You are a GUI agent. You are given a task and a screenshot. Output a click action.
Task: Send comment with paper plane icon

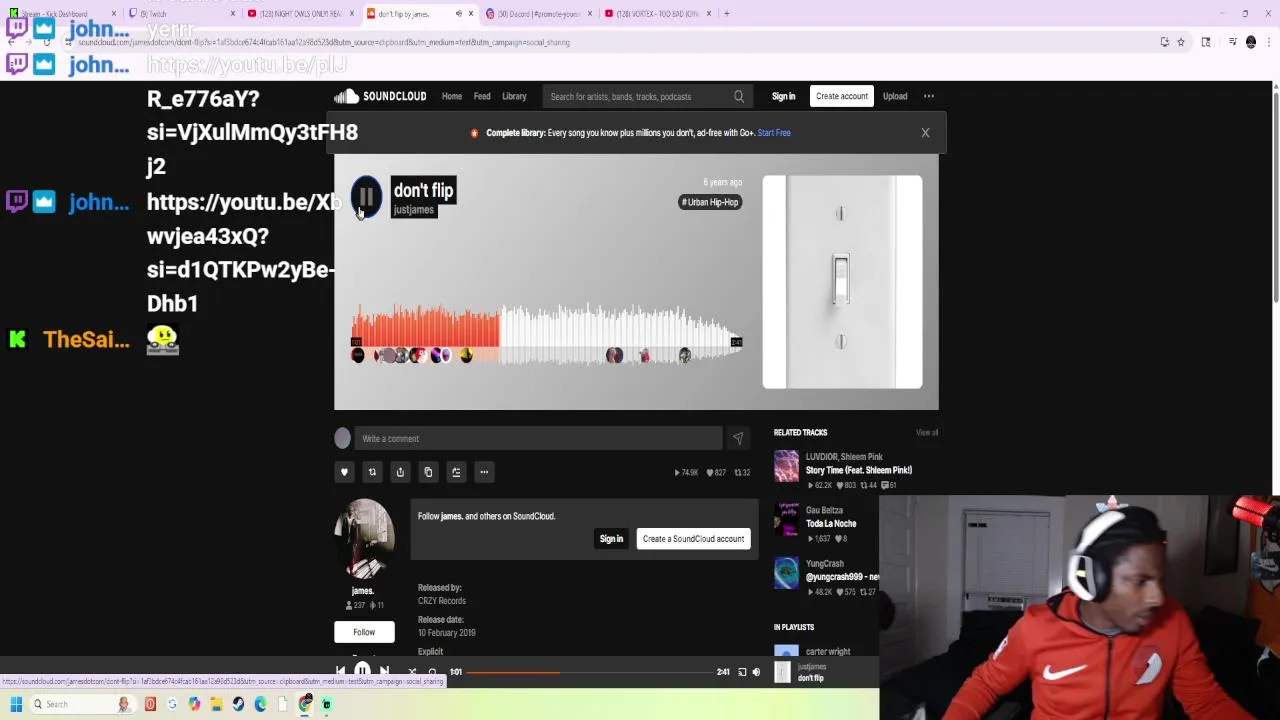coord(738,438)
